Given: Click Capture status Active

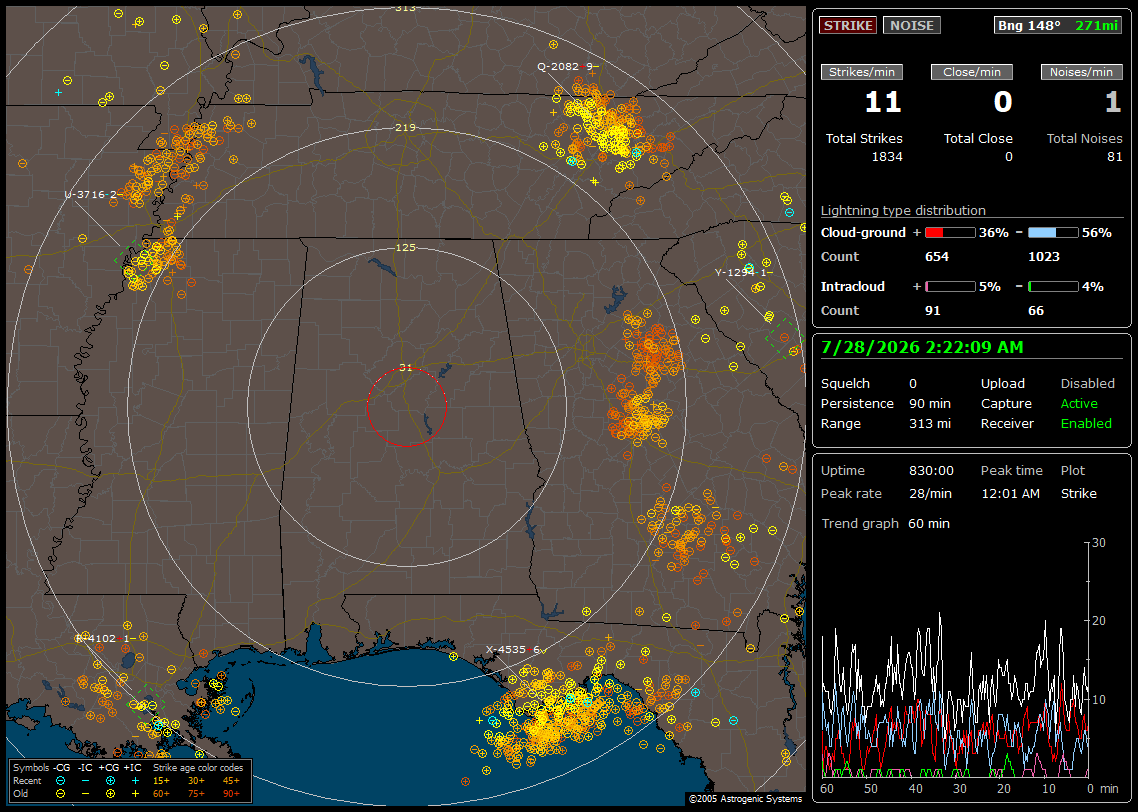Looking at the screenshot, I should [1079, 403].
